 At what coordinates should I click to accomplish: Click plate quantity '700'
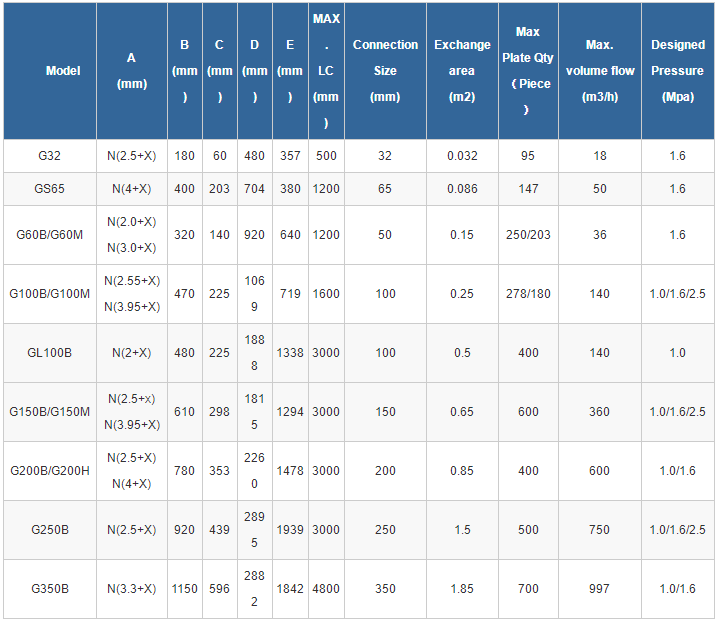pyautogui.click(x=528, y=589)
